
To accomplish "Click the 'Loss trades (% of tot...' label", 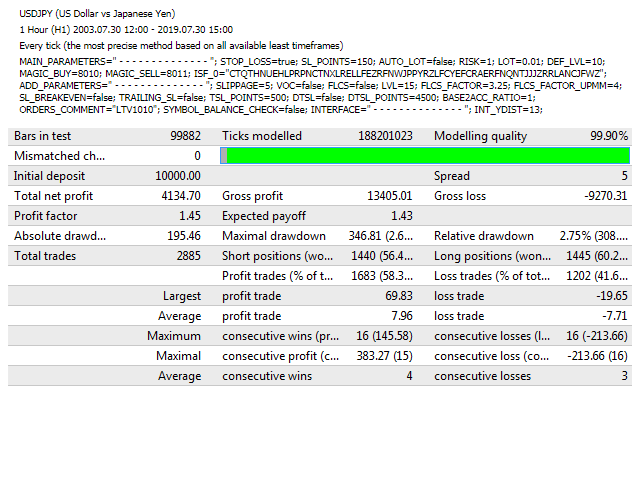I will (x=492, y=276).
